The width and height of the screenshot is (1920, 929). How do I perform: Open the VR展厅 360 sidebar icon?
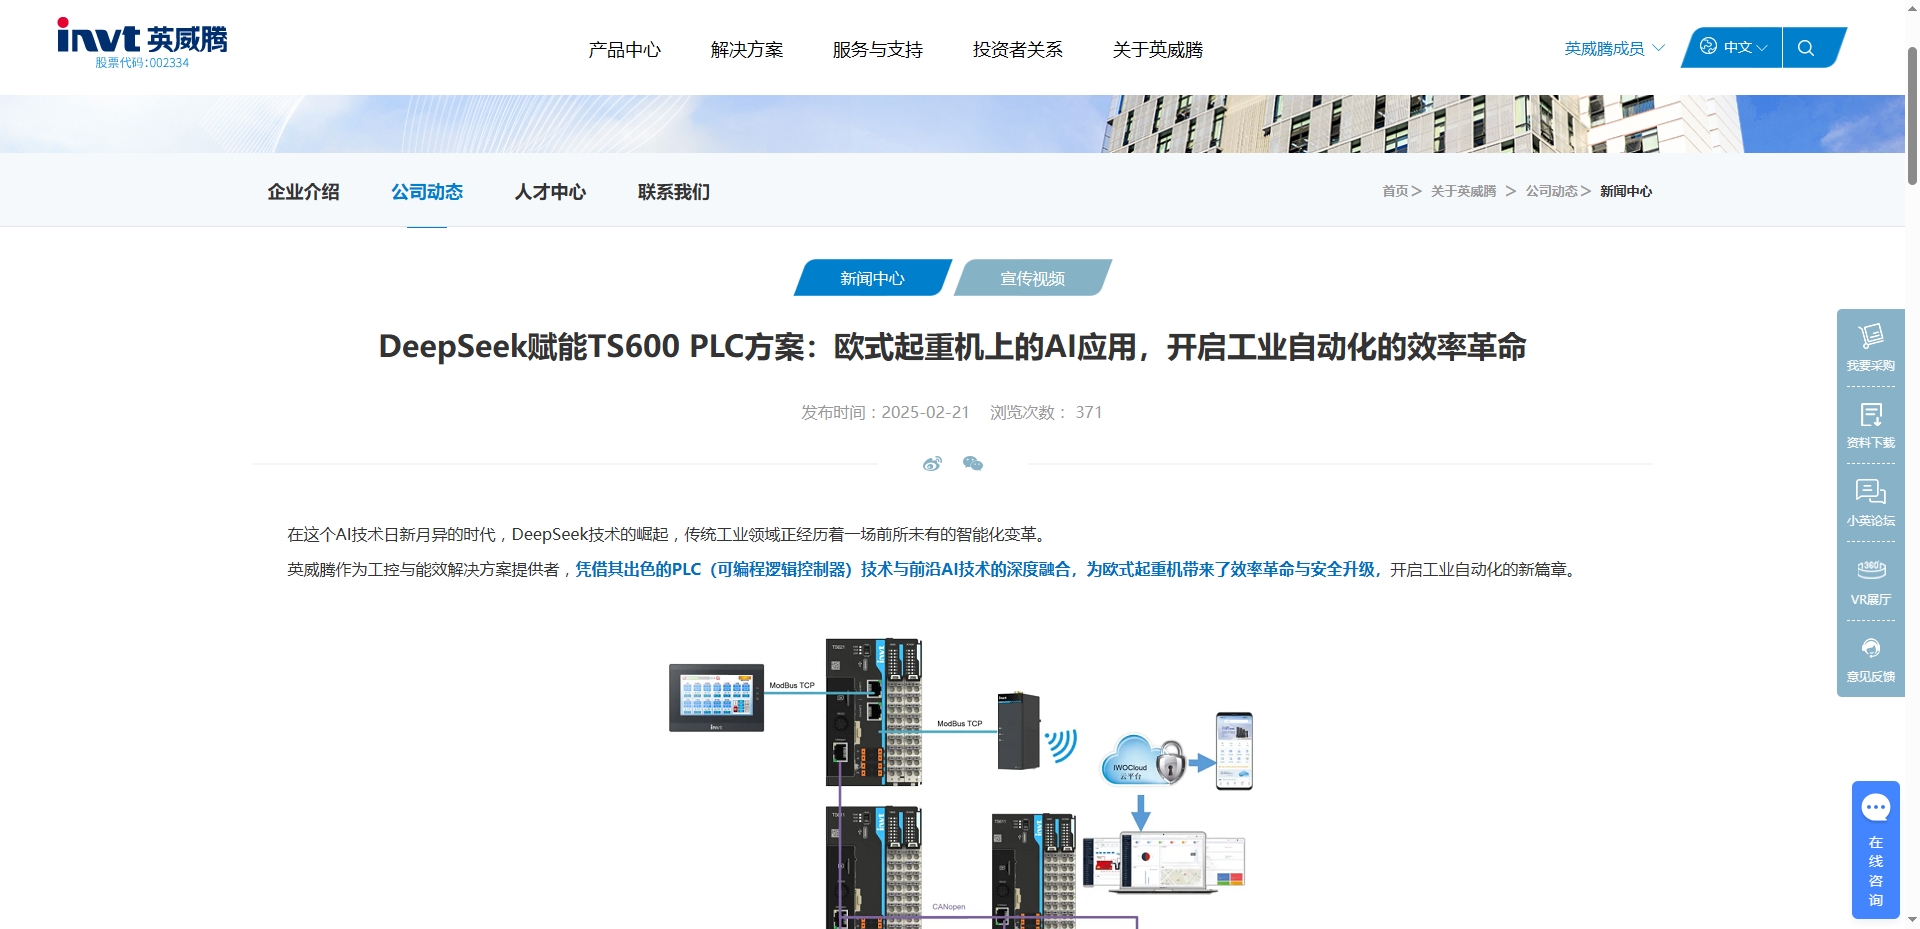[1870, 582]
